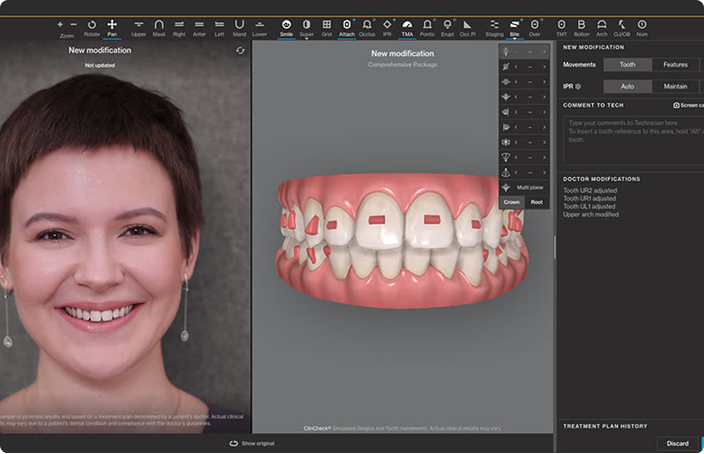Click the Treatment Plan History heading
Image resolution: width=704 pixels, height=454 pixels.
[x=605, y=426]
